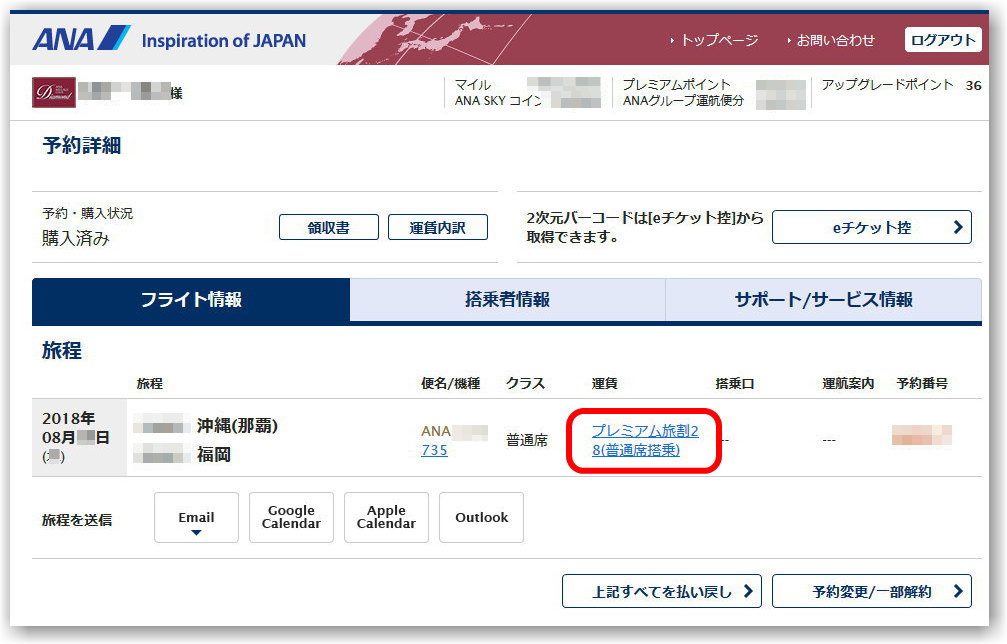Click the 旅程 section heading
This screenshot has height=644, width=1007.
[x=62, y=350]
